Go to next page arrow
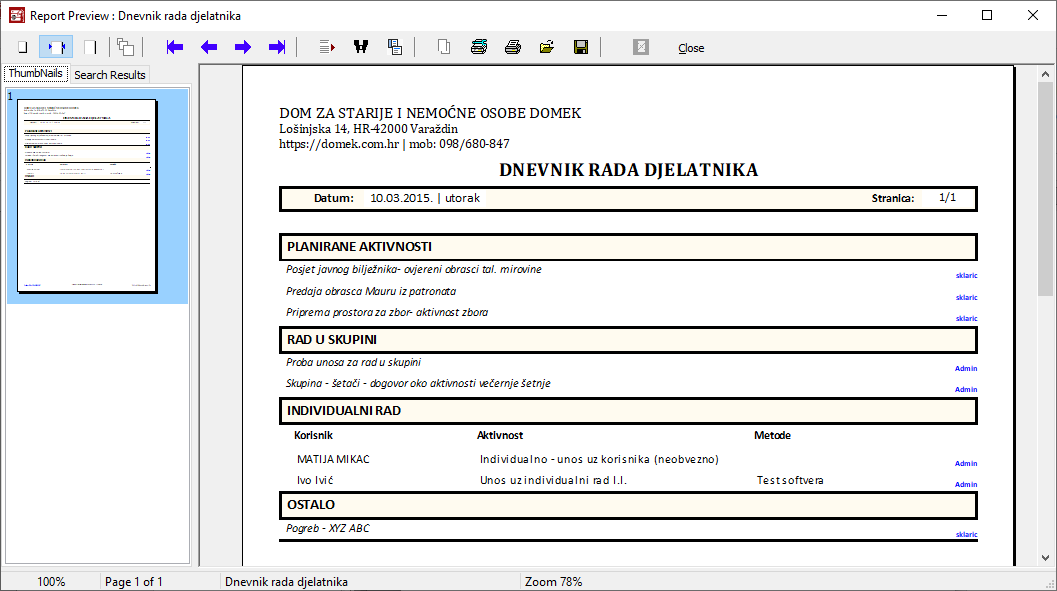This screenshot has height=591, width=1057. [x=243, y=47]
